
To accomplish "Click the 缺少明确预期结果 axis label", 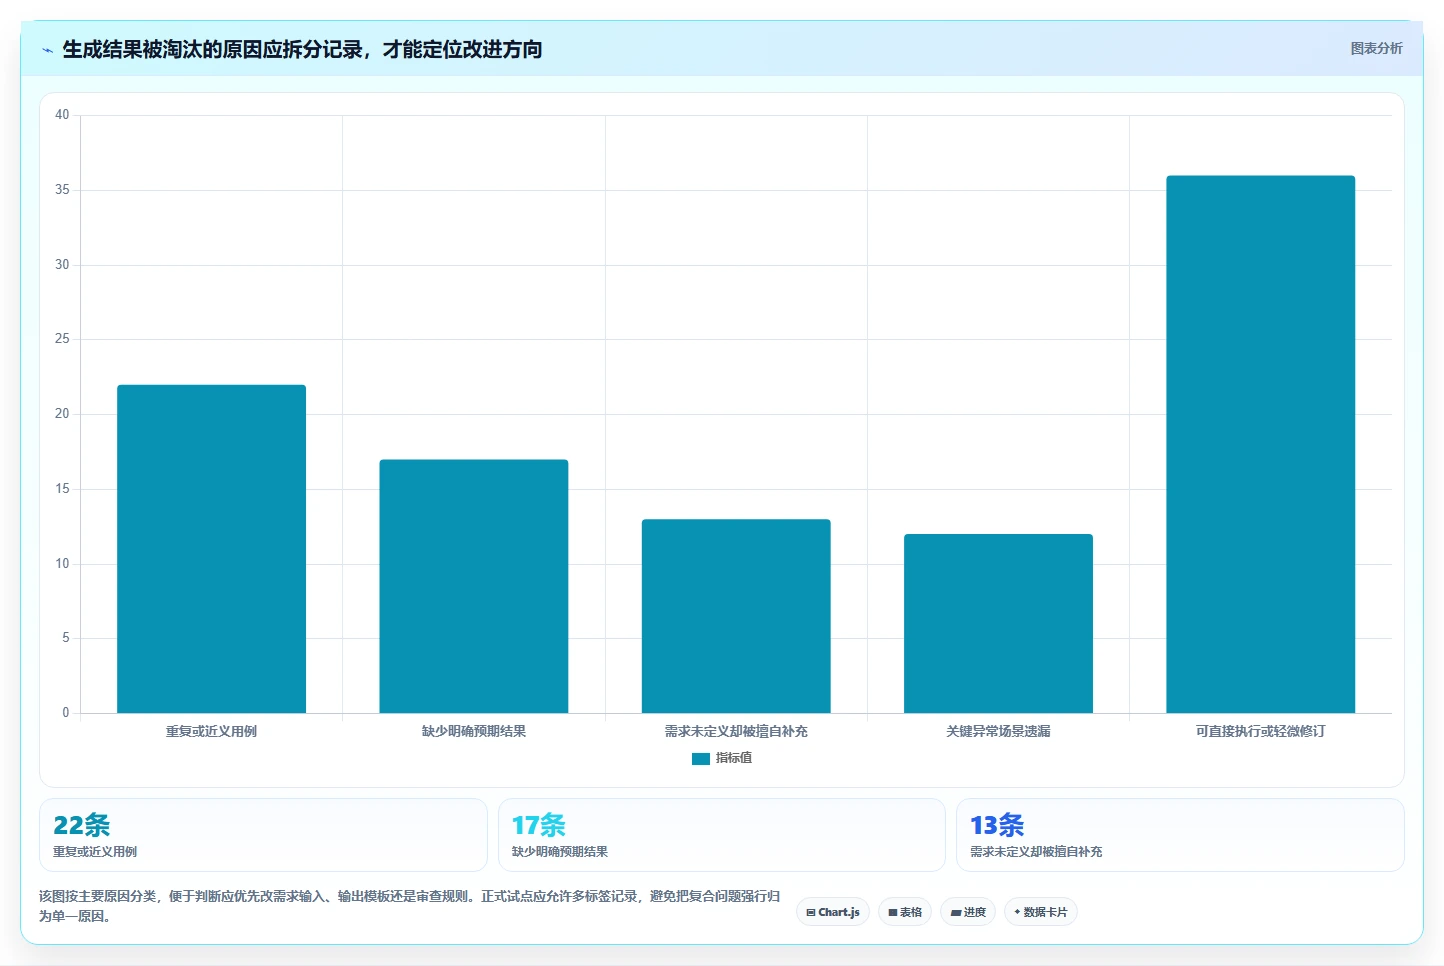I will point(474,731).
